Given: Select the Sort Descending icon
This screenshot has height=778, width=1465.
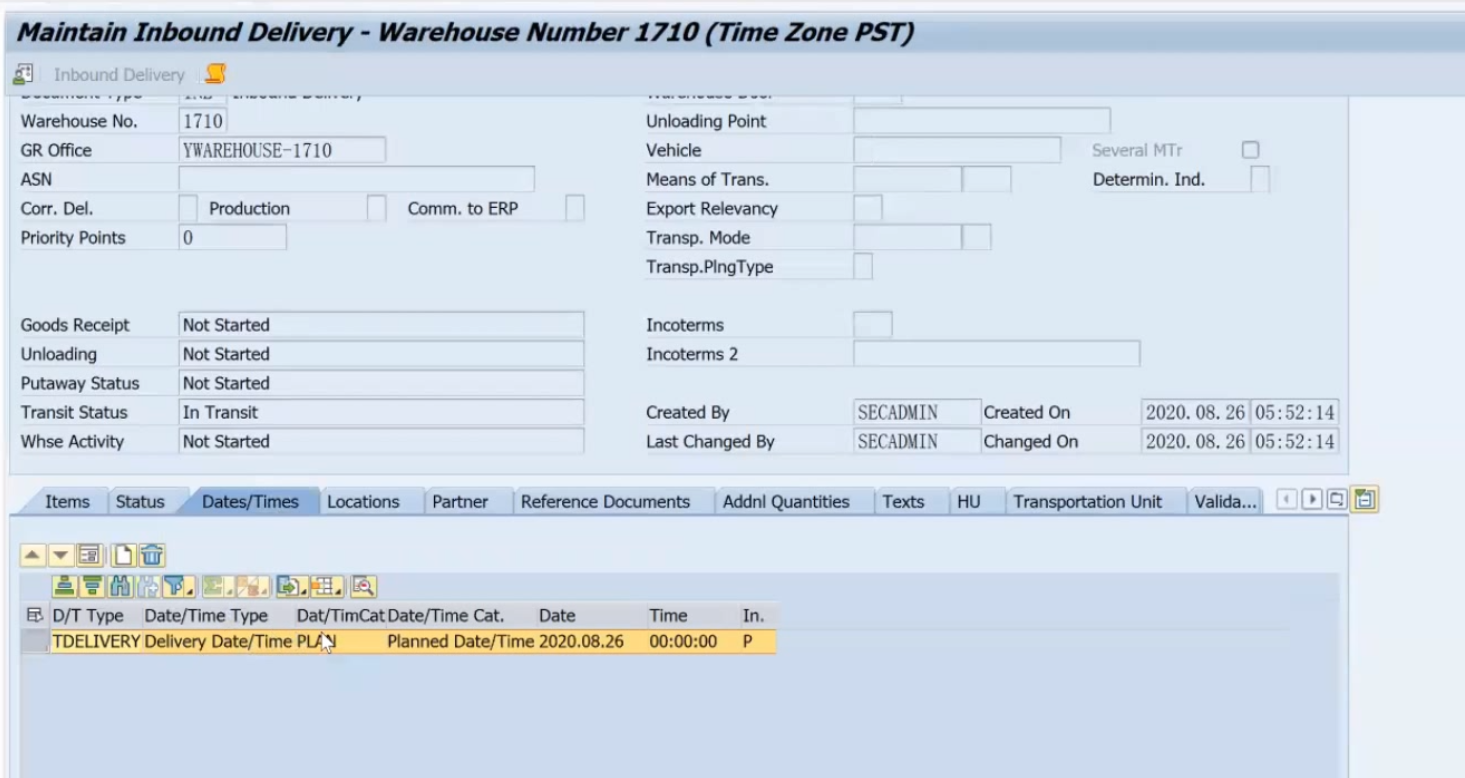Looking at the screenshot, I should click(94, 585).
